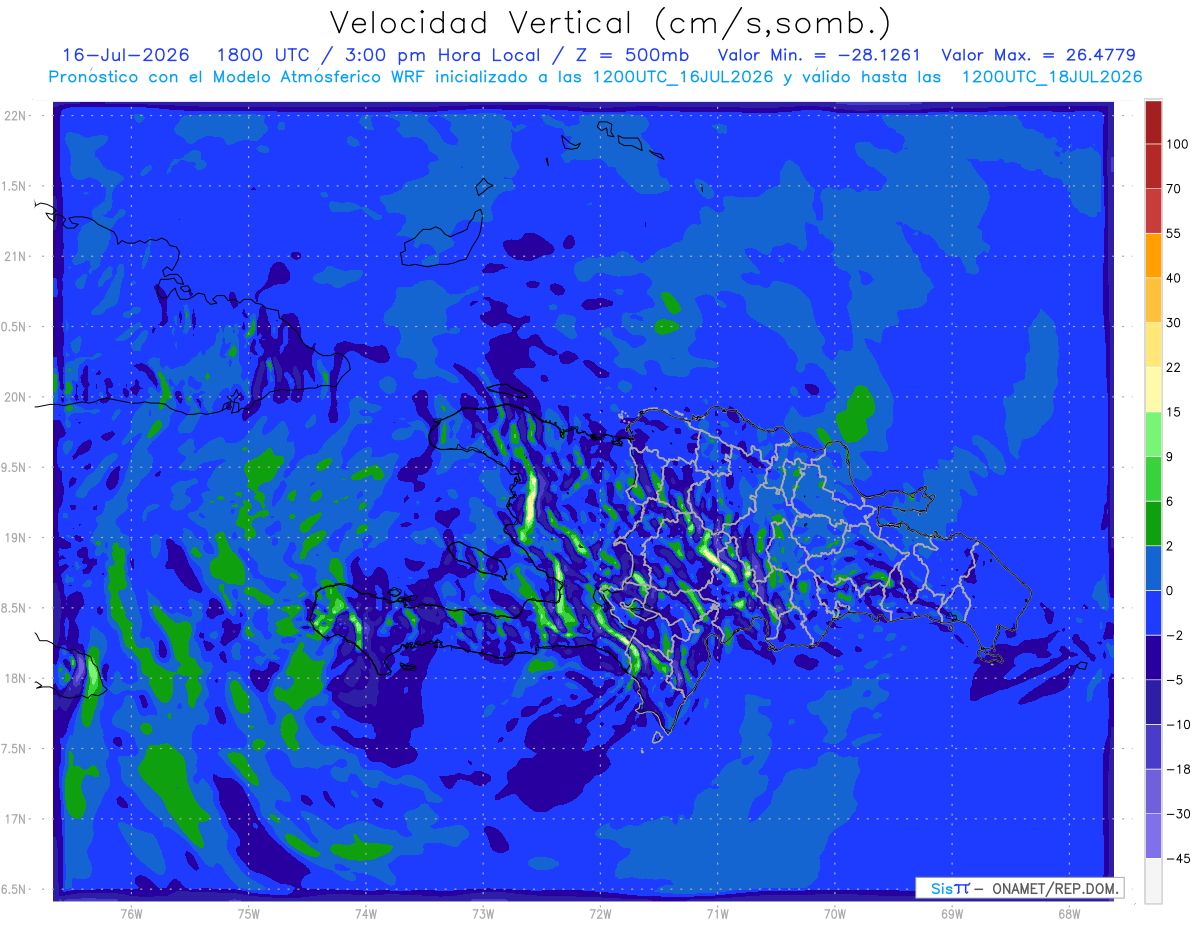Click the colorbar value "-18"
Image resolution: width=1200 pixels, height=927 pixels.
point(1177,769)
